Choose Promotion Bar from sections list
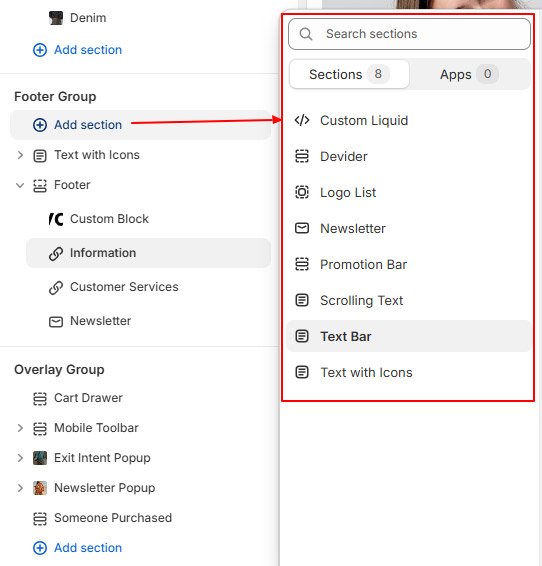 tap(409, 264)
